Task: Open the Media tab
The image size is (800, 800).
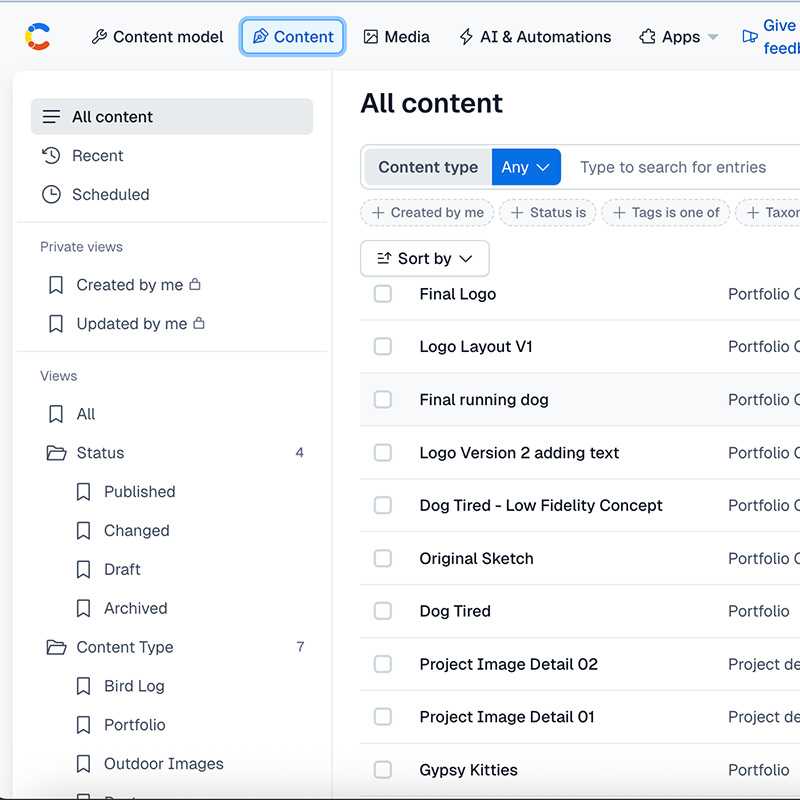Action: tap(398, 36)
